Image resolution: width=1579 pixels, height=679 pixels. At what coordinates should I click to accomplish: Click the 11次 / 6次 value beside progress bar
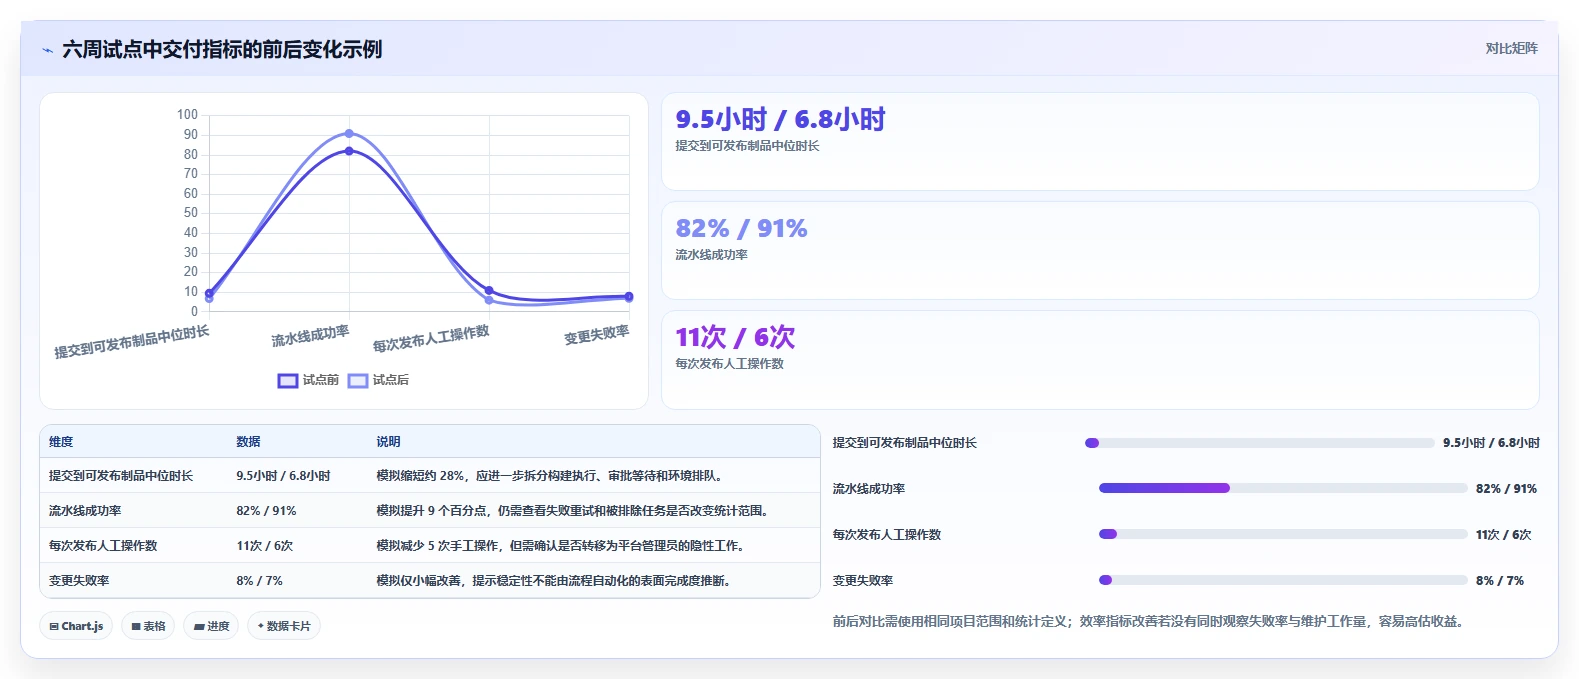pyautogui.click(x=1504, y=535)
